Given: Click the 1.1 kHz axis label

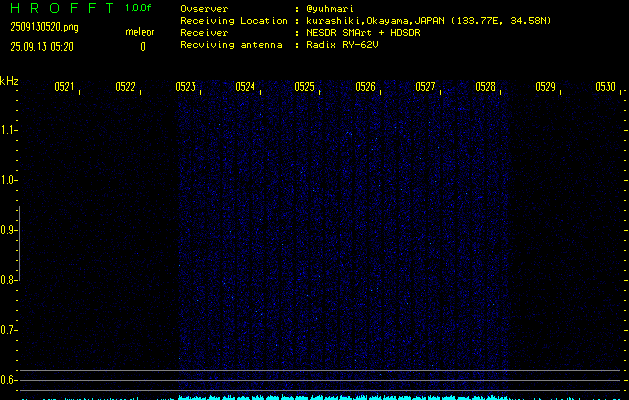Looking at the screenshot, I should point(7,130).
